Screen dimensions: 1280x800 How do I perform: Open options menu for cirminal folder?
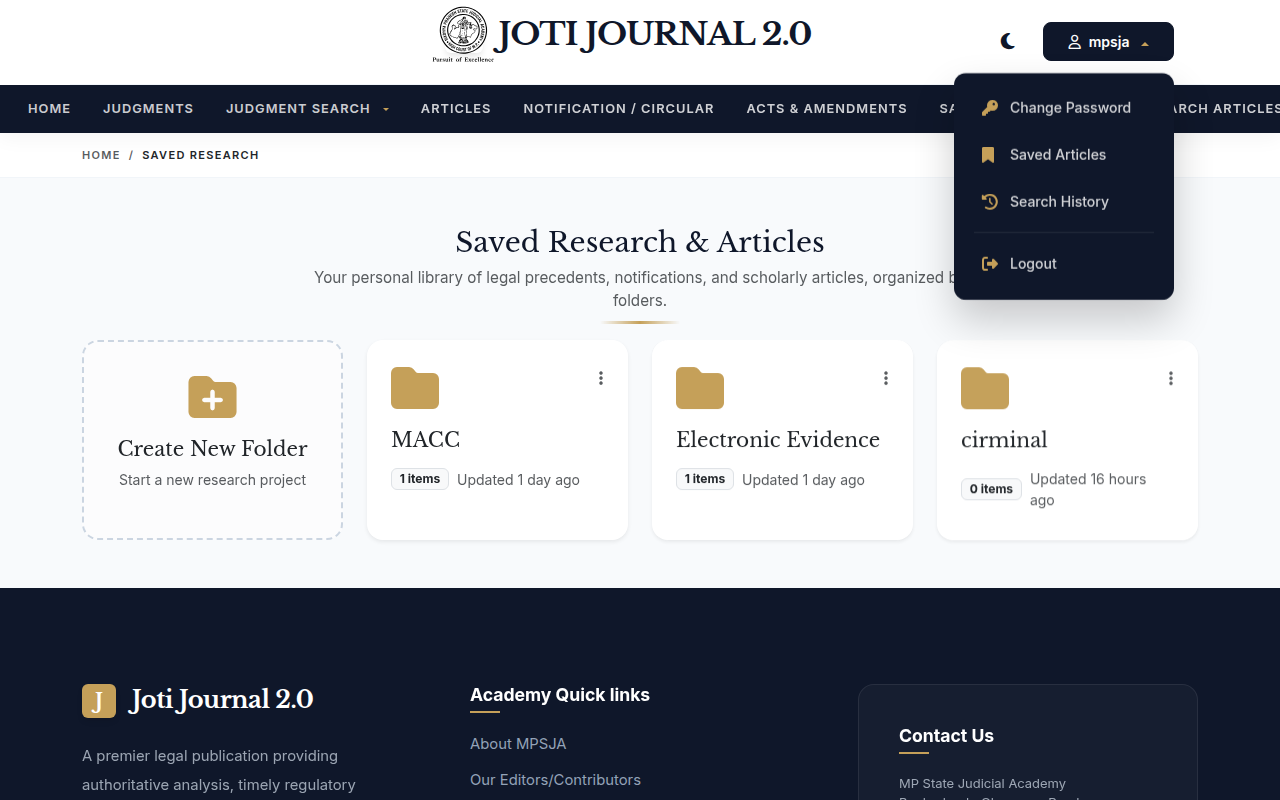pyautogui.click(x=1171, y=378)
